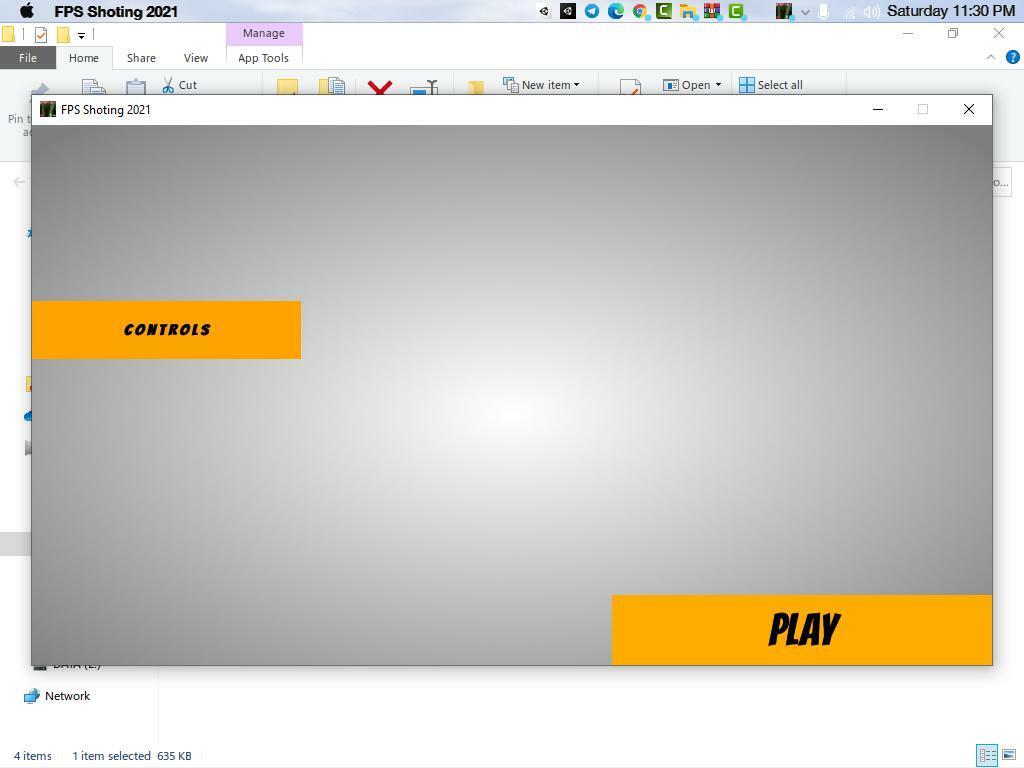Click the Telegram icon in the menu bar

(592, 11)
